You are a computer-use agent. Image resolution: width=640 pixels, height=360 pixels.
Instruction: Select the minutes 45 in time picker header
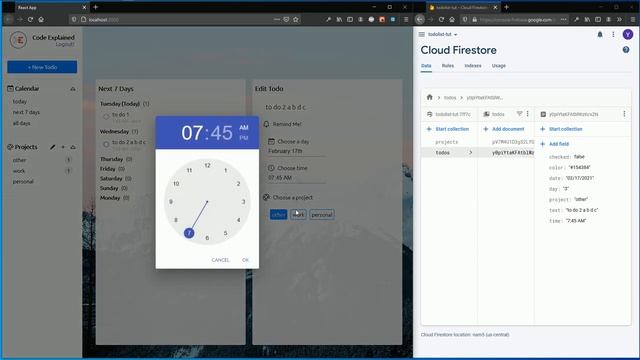click(x=221, y=133)
